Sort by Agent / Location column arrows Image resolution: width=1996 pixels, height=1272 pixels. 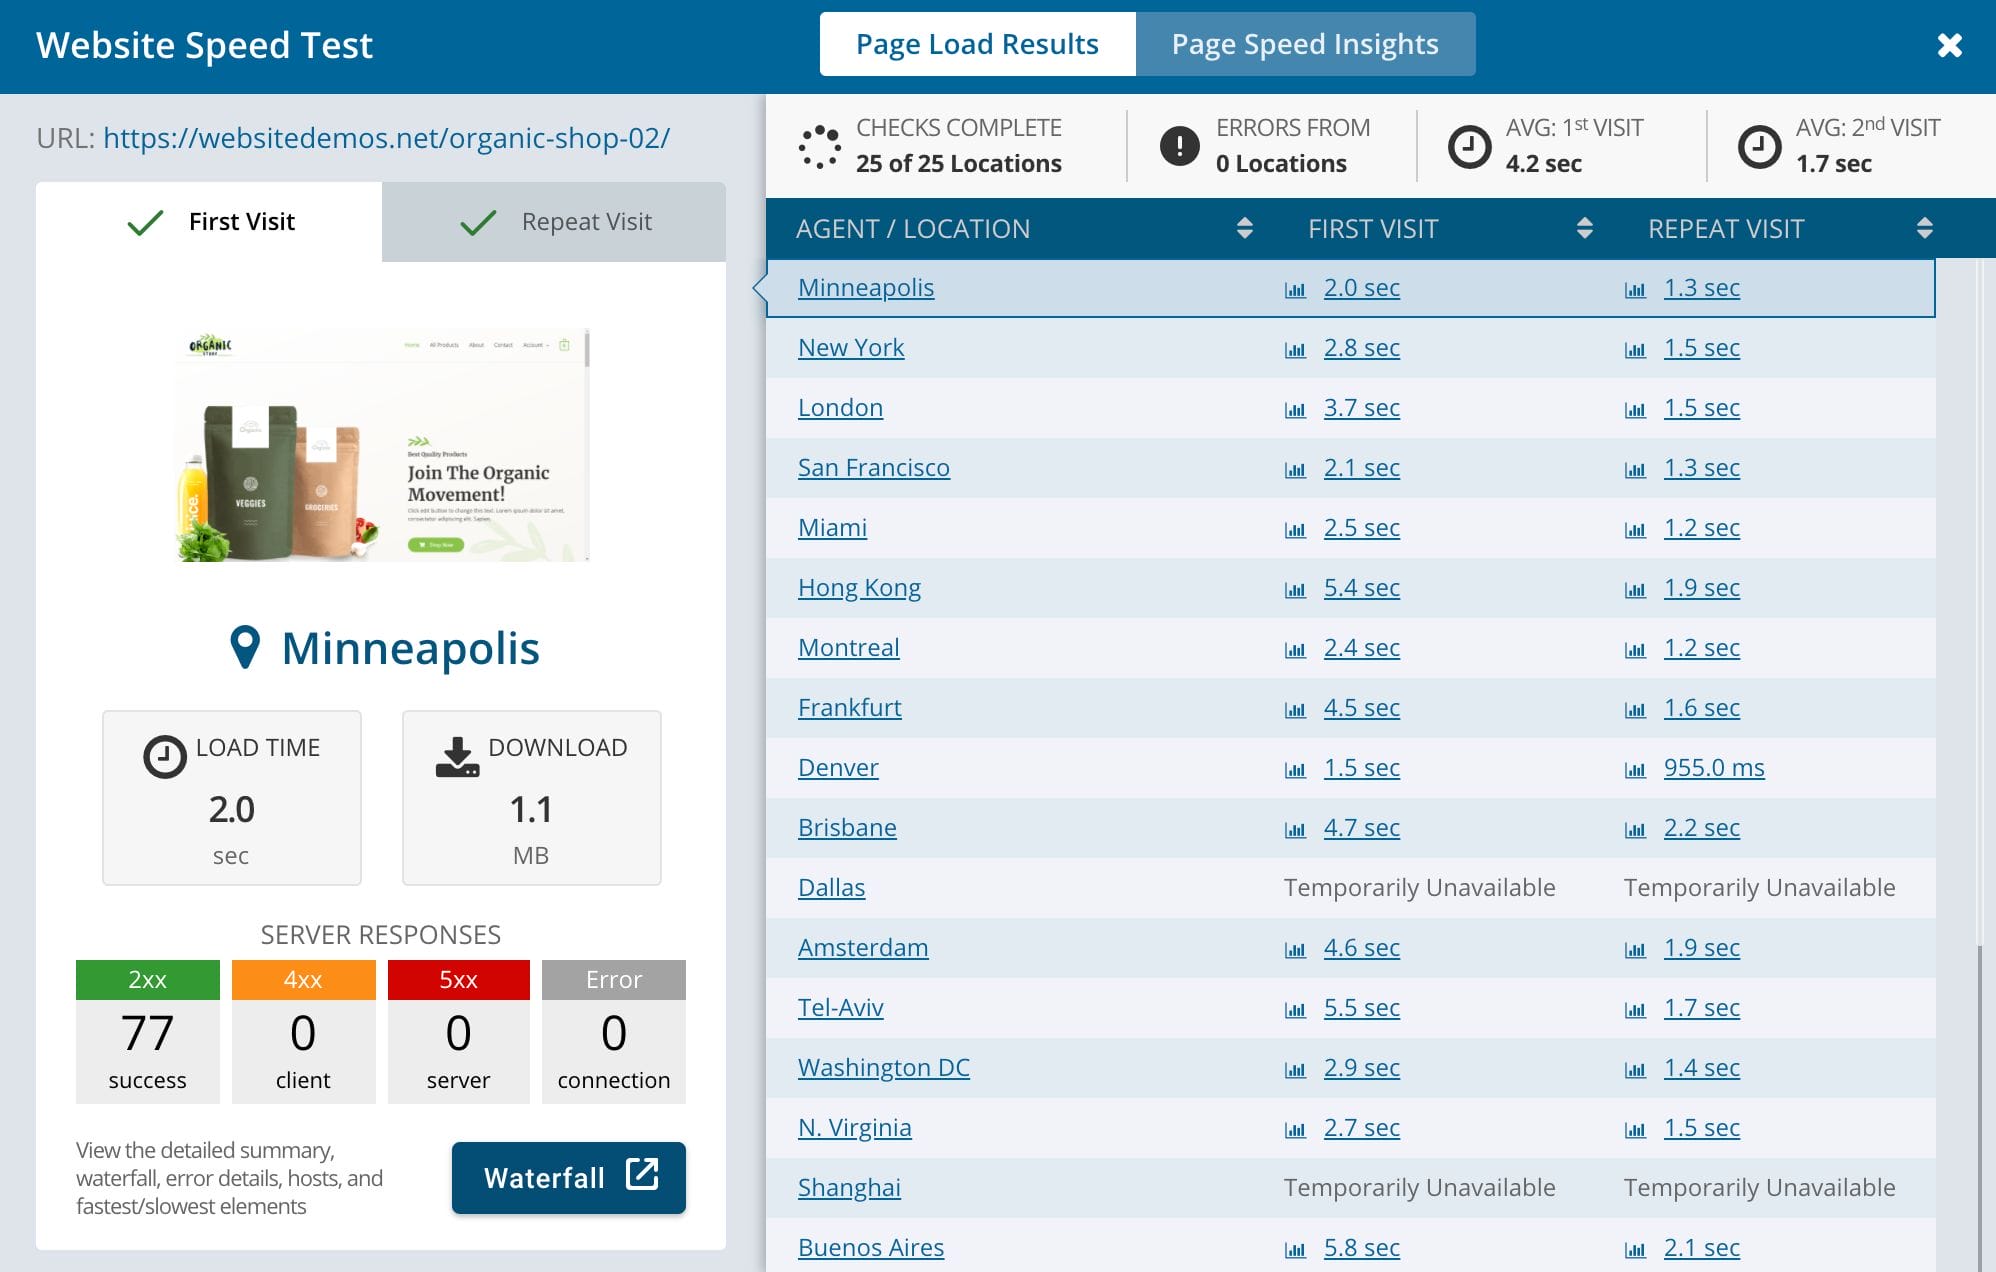pos(1244,228)
